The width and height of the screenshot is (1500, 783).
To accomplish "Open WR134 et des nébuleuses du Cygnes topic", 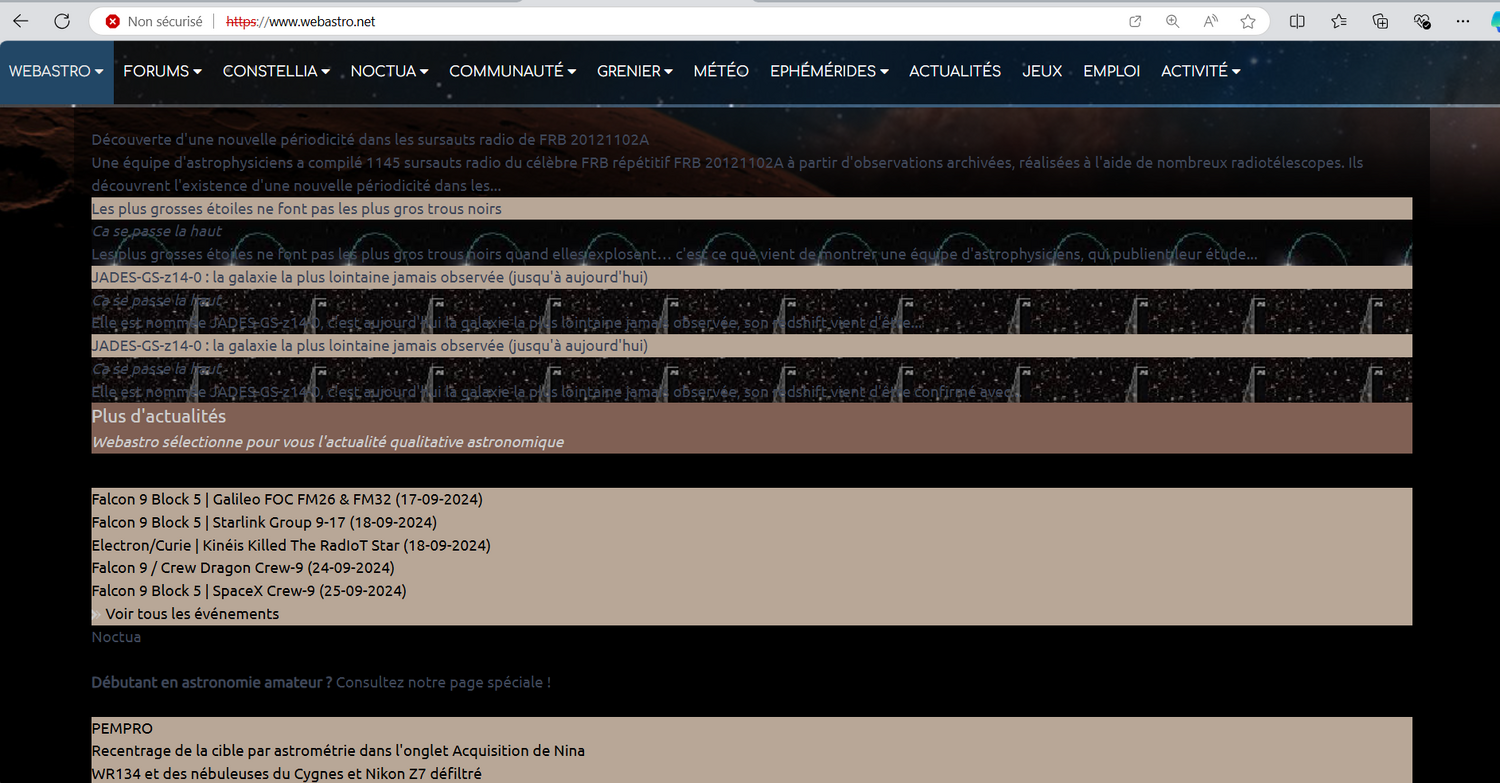I will (287, 774).
